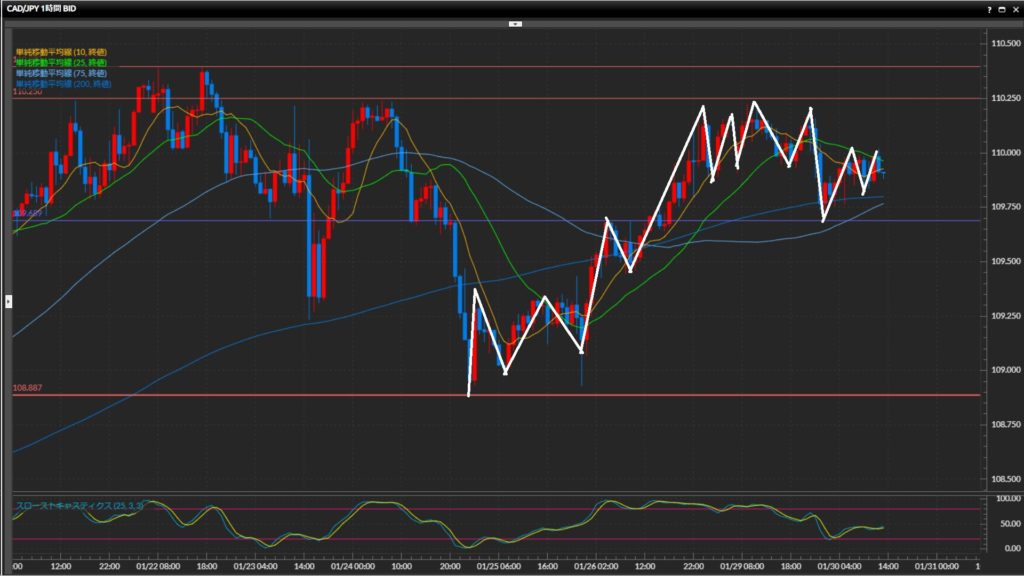Click 110.500 on the price axis
This screenshot has height=576, width=1024.
(x=1004, y=44)
